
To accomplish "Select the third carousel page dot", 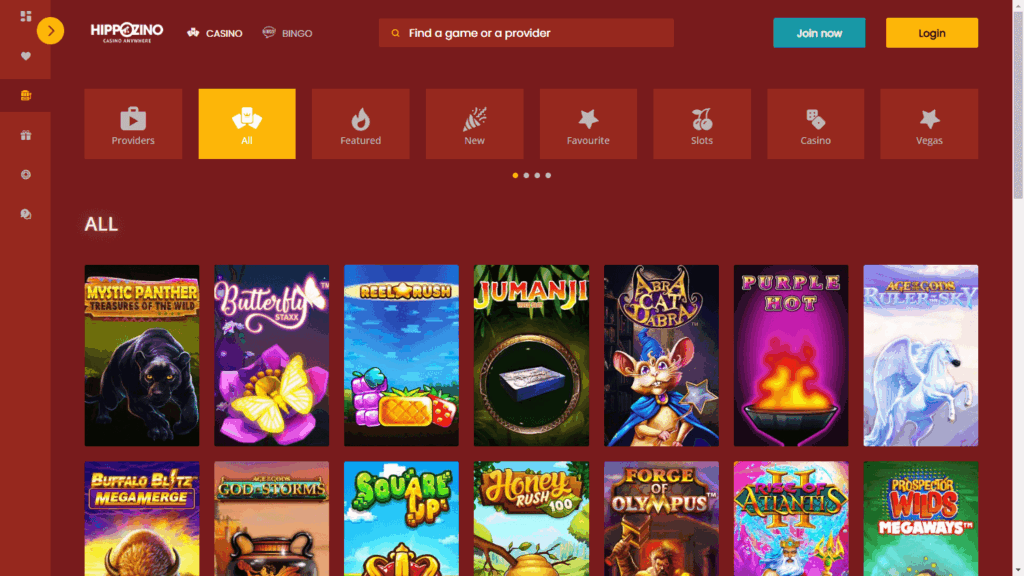I will pyautogui.click(x=537, y=176).
